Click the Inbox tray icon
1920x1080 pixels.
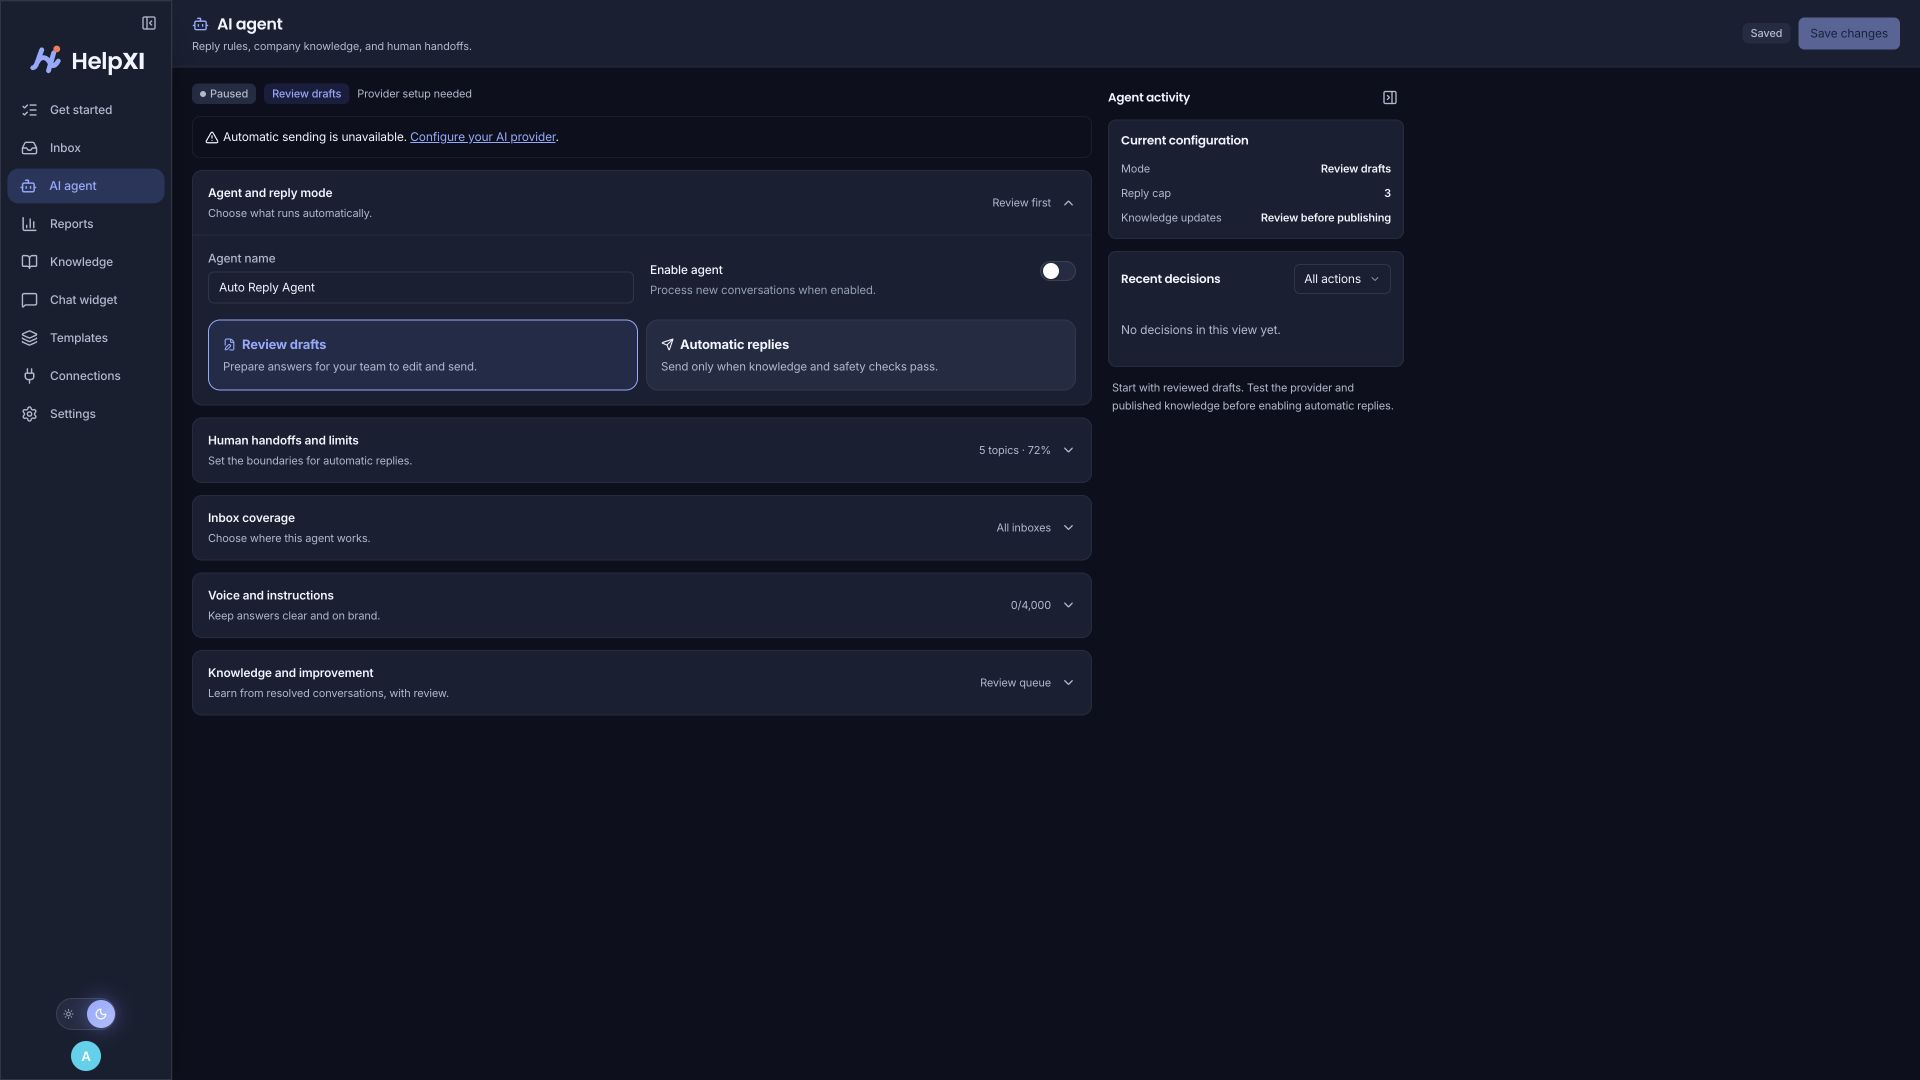(x=29, y=148)
